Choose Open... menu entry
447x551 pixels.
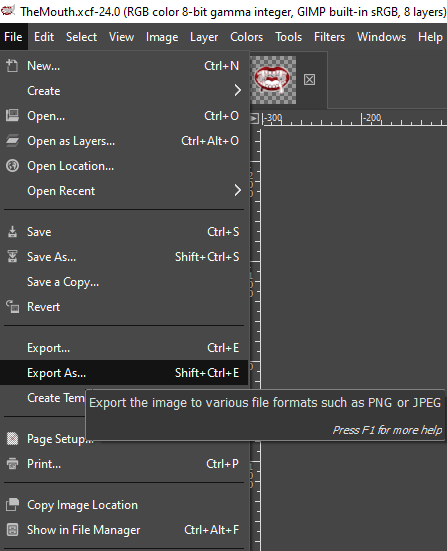tap(124, 116)
